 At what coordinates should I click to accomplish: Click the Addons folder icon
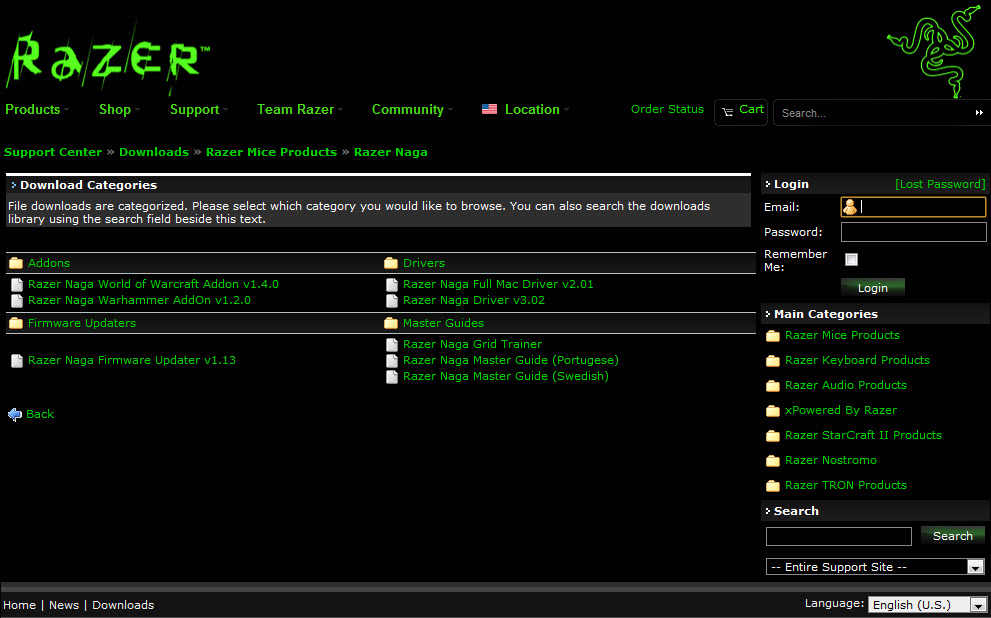tap(16, 263)
